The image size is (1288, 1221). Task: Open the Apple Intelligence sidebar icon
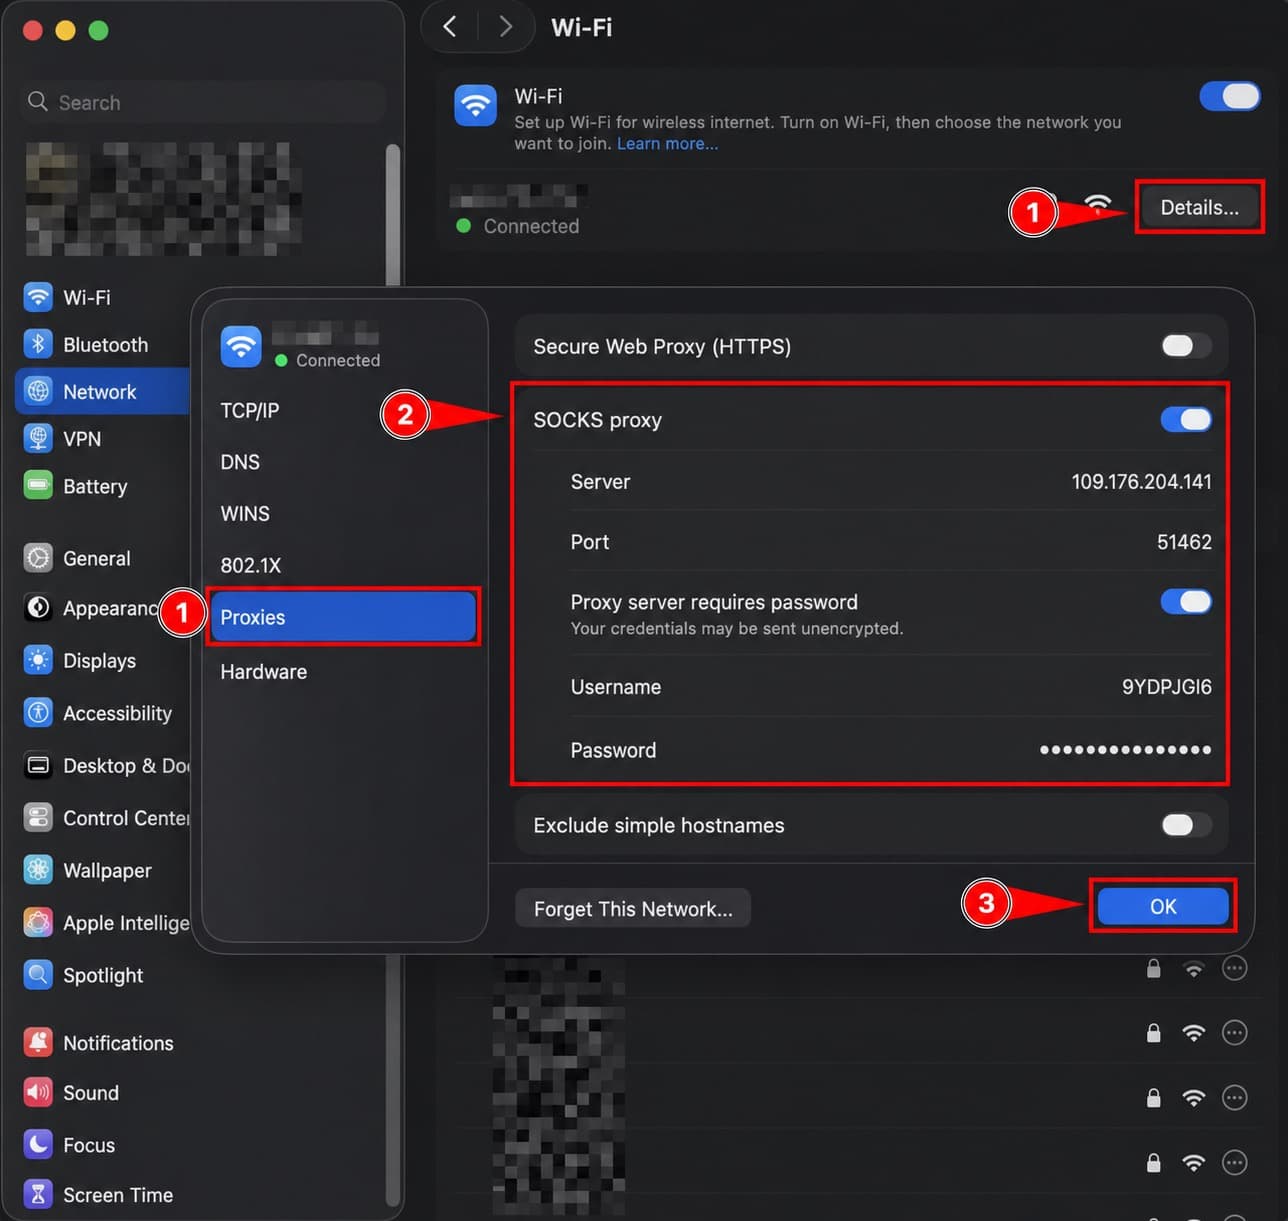pos(38,922)
